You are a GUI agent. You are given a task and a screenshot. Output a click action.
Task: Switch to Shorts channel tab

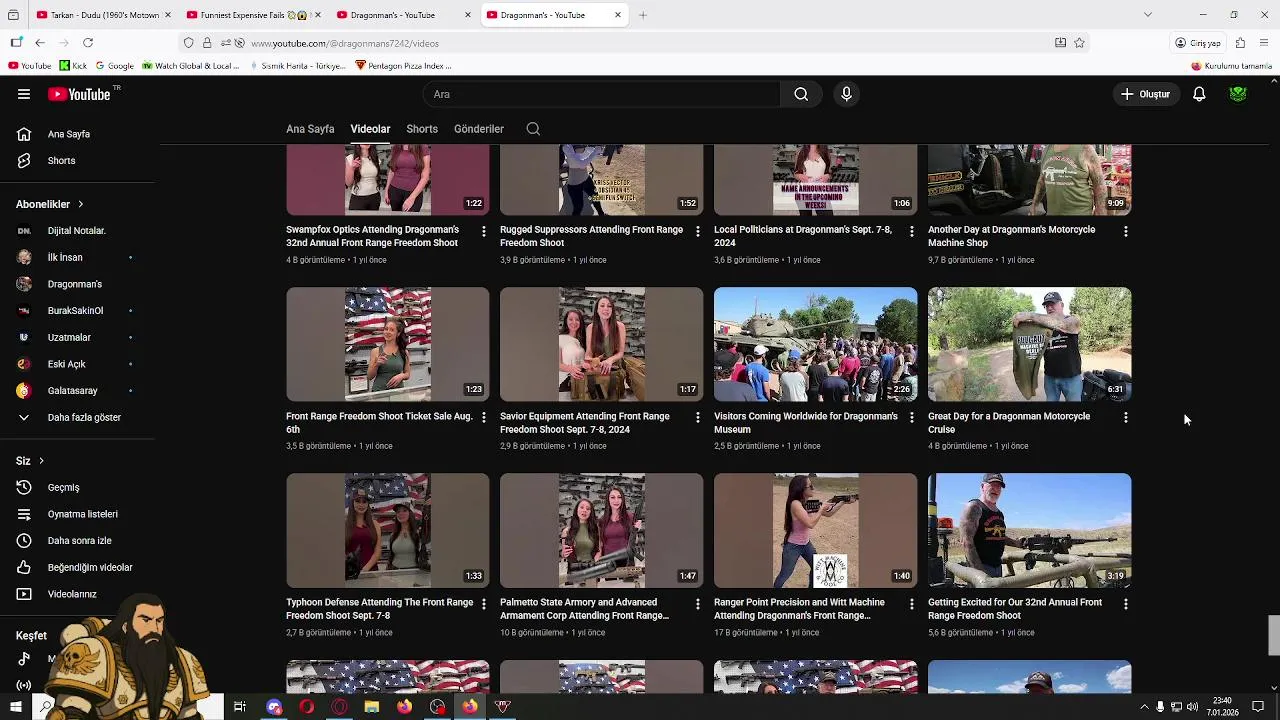pyautogui.click(x=422, y=129)
